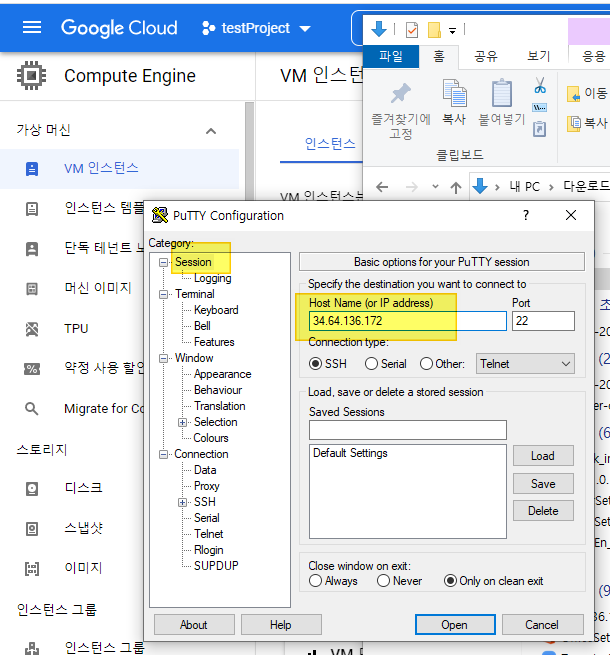The height and width of the screenshot is (655, 610).
Task: Click the Help button in PuTTY
Action: (281, 625)
